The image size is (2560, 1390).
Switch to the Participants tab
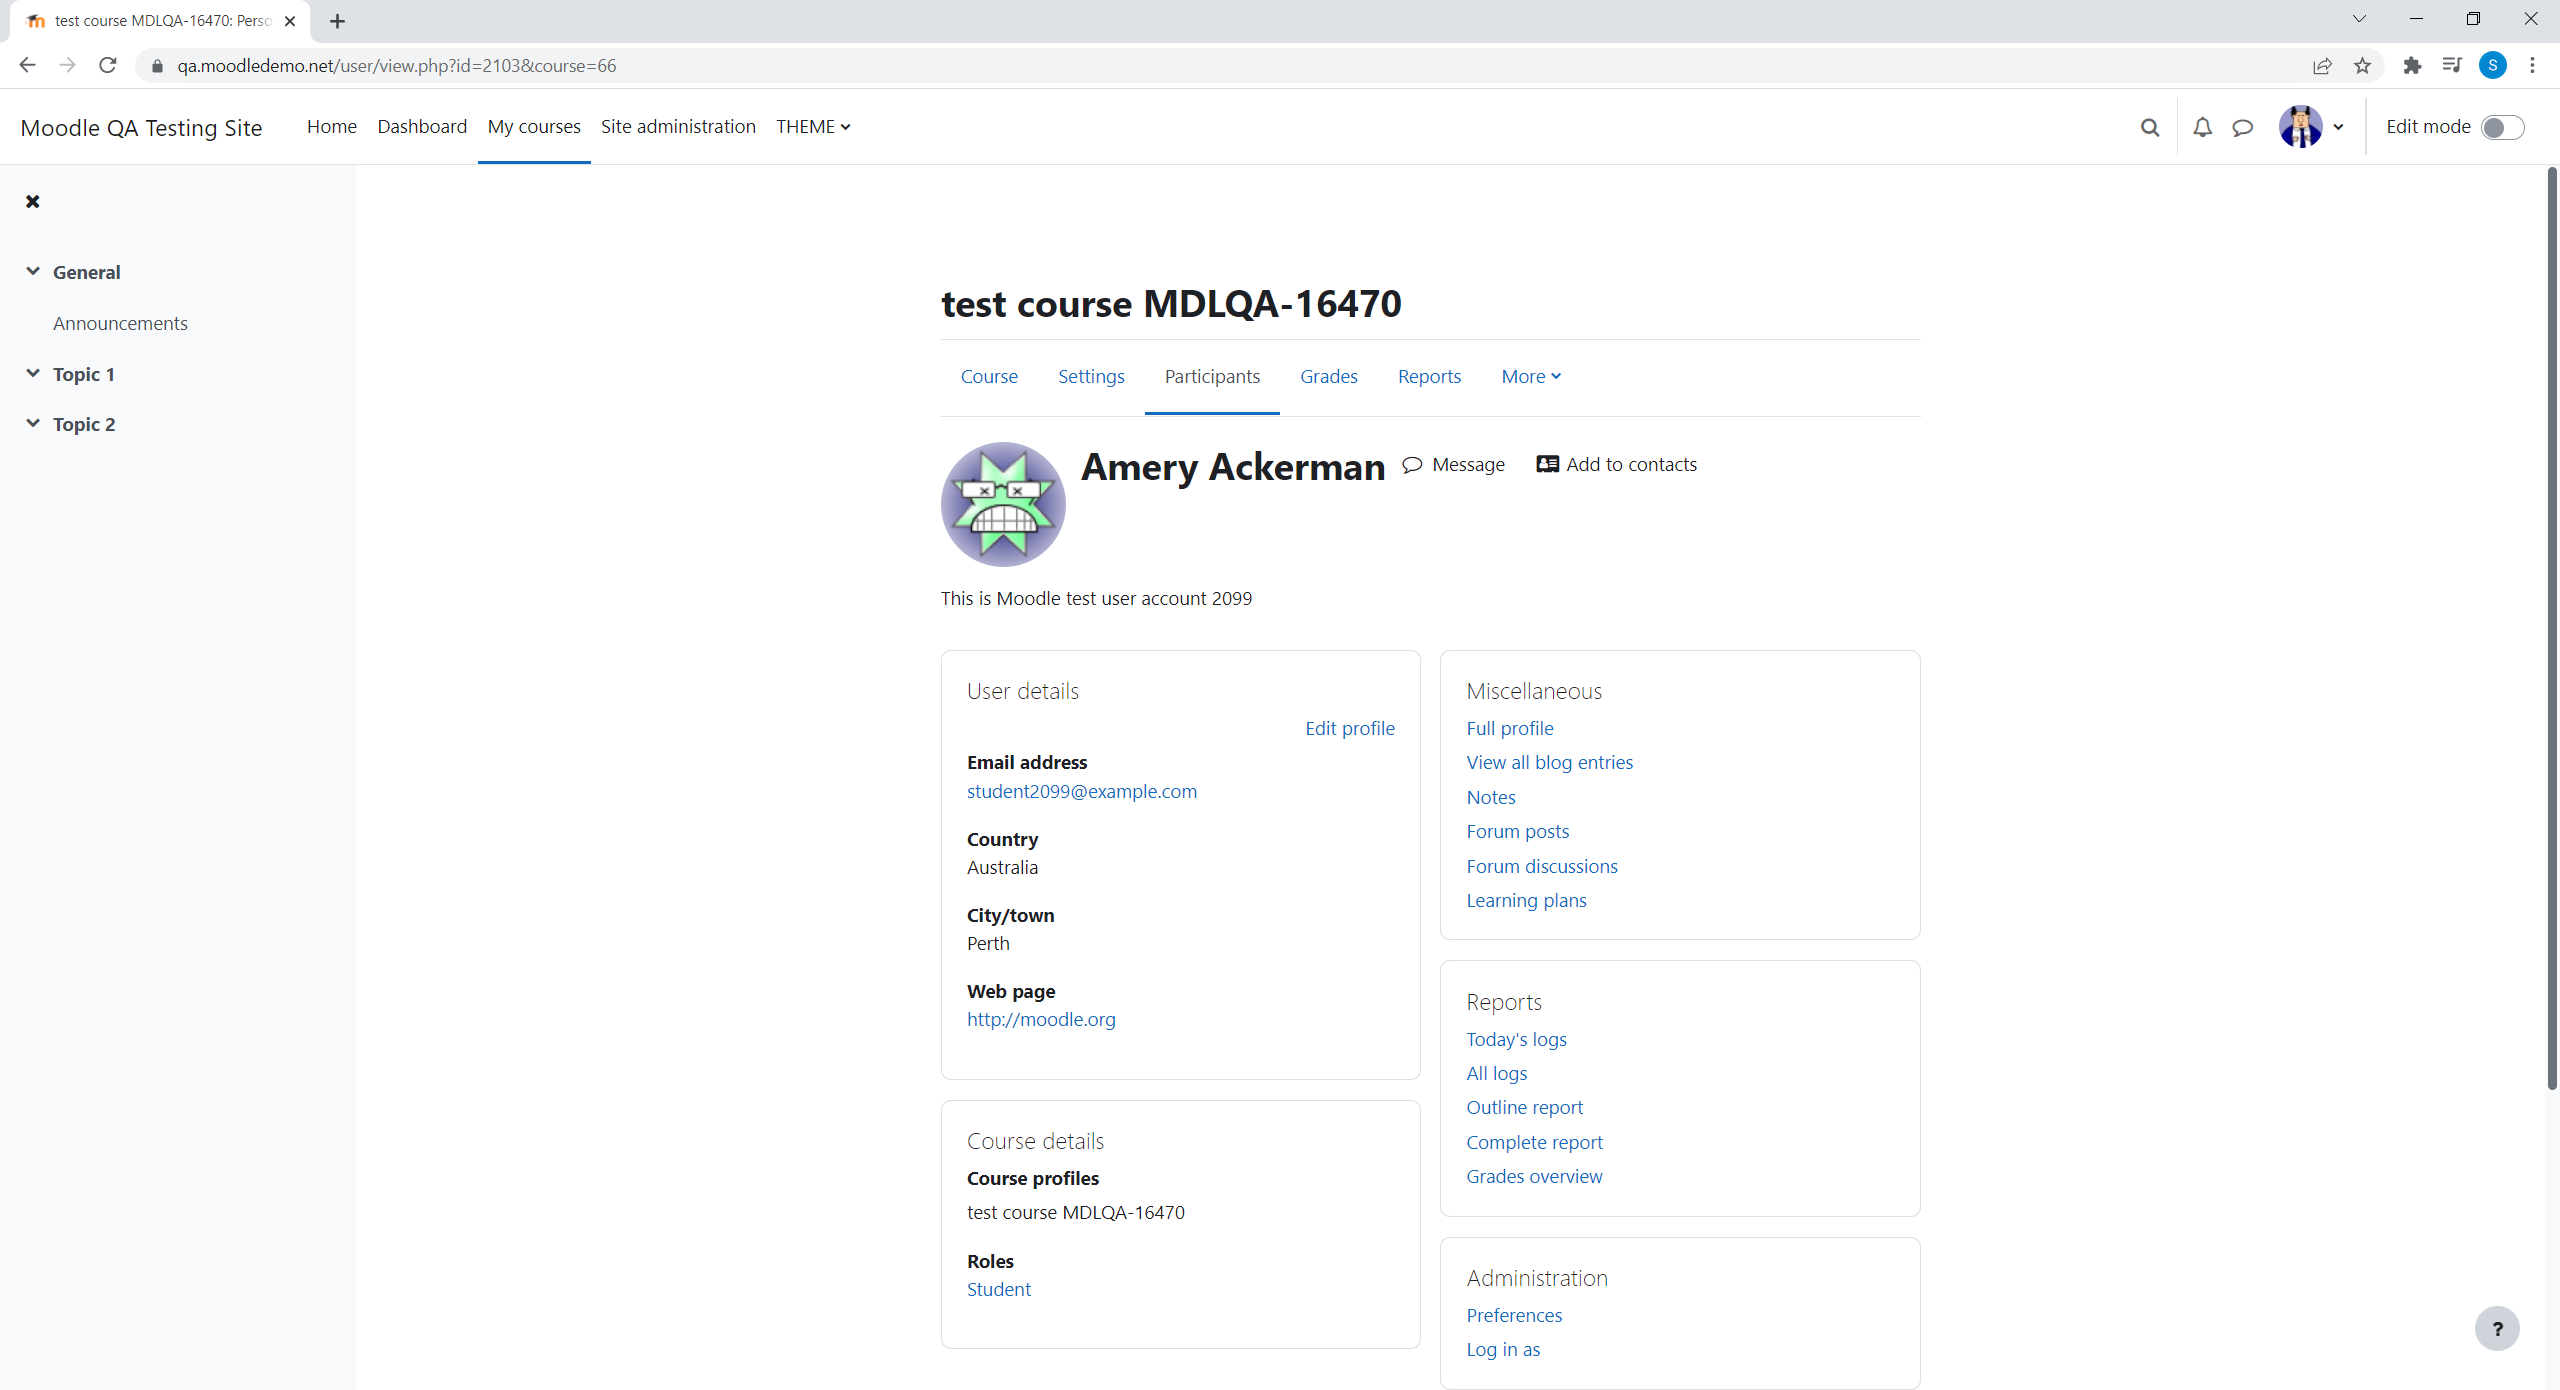[1212, 376]
